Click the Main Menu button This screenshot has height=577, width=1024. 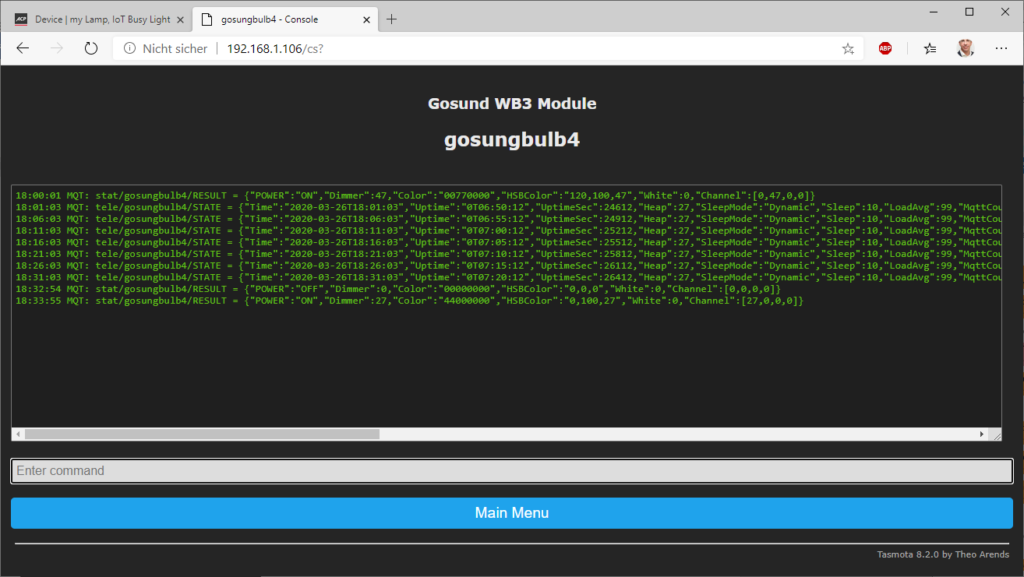point(512,513)
